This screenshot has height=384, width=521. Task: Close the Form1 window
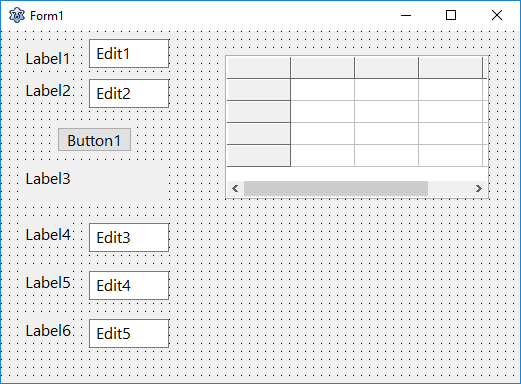pos(497,15)
